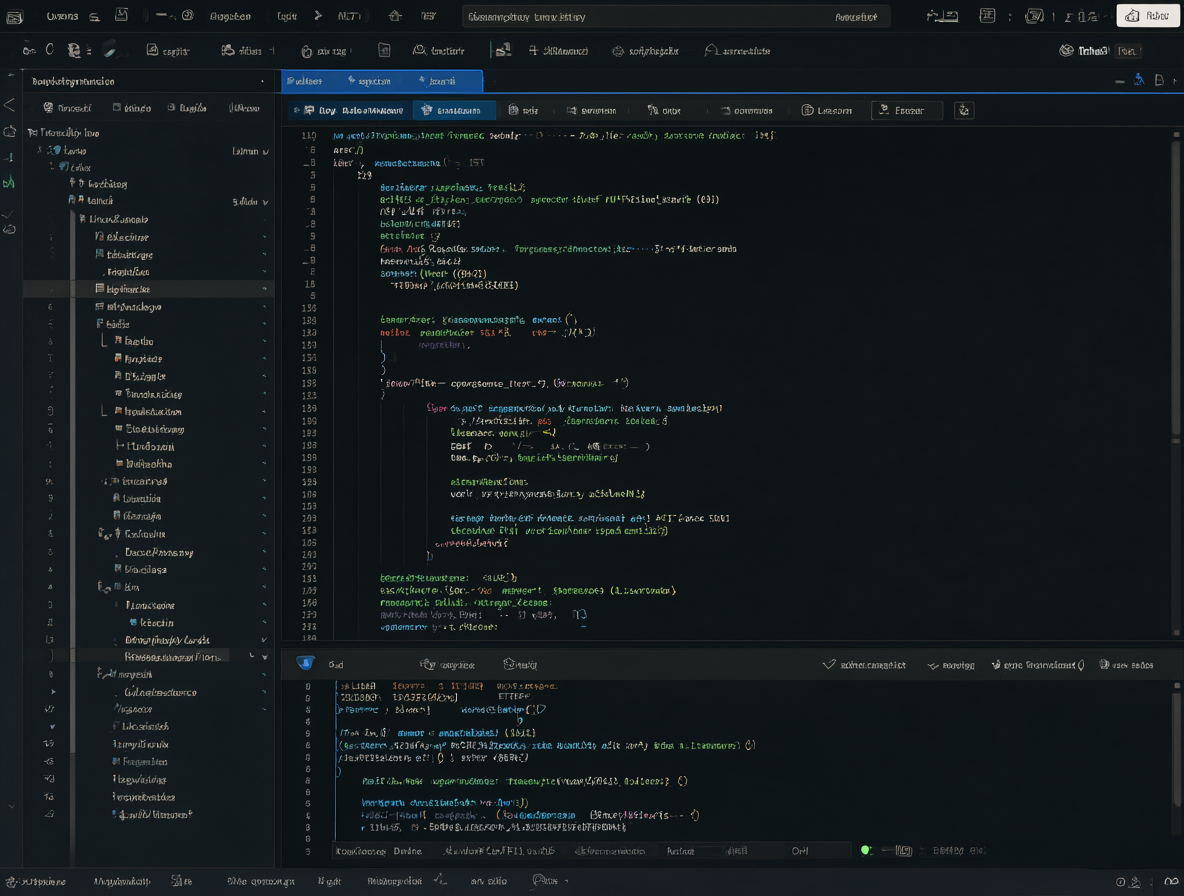Click the blue person icon right of the editor tabs
This screenshot has height=896, width=1184.
1139,80
